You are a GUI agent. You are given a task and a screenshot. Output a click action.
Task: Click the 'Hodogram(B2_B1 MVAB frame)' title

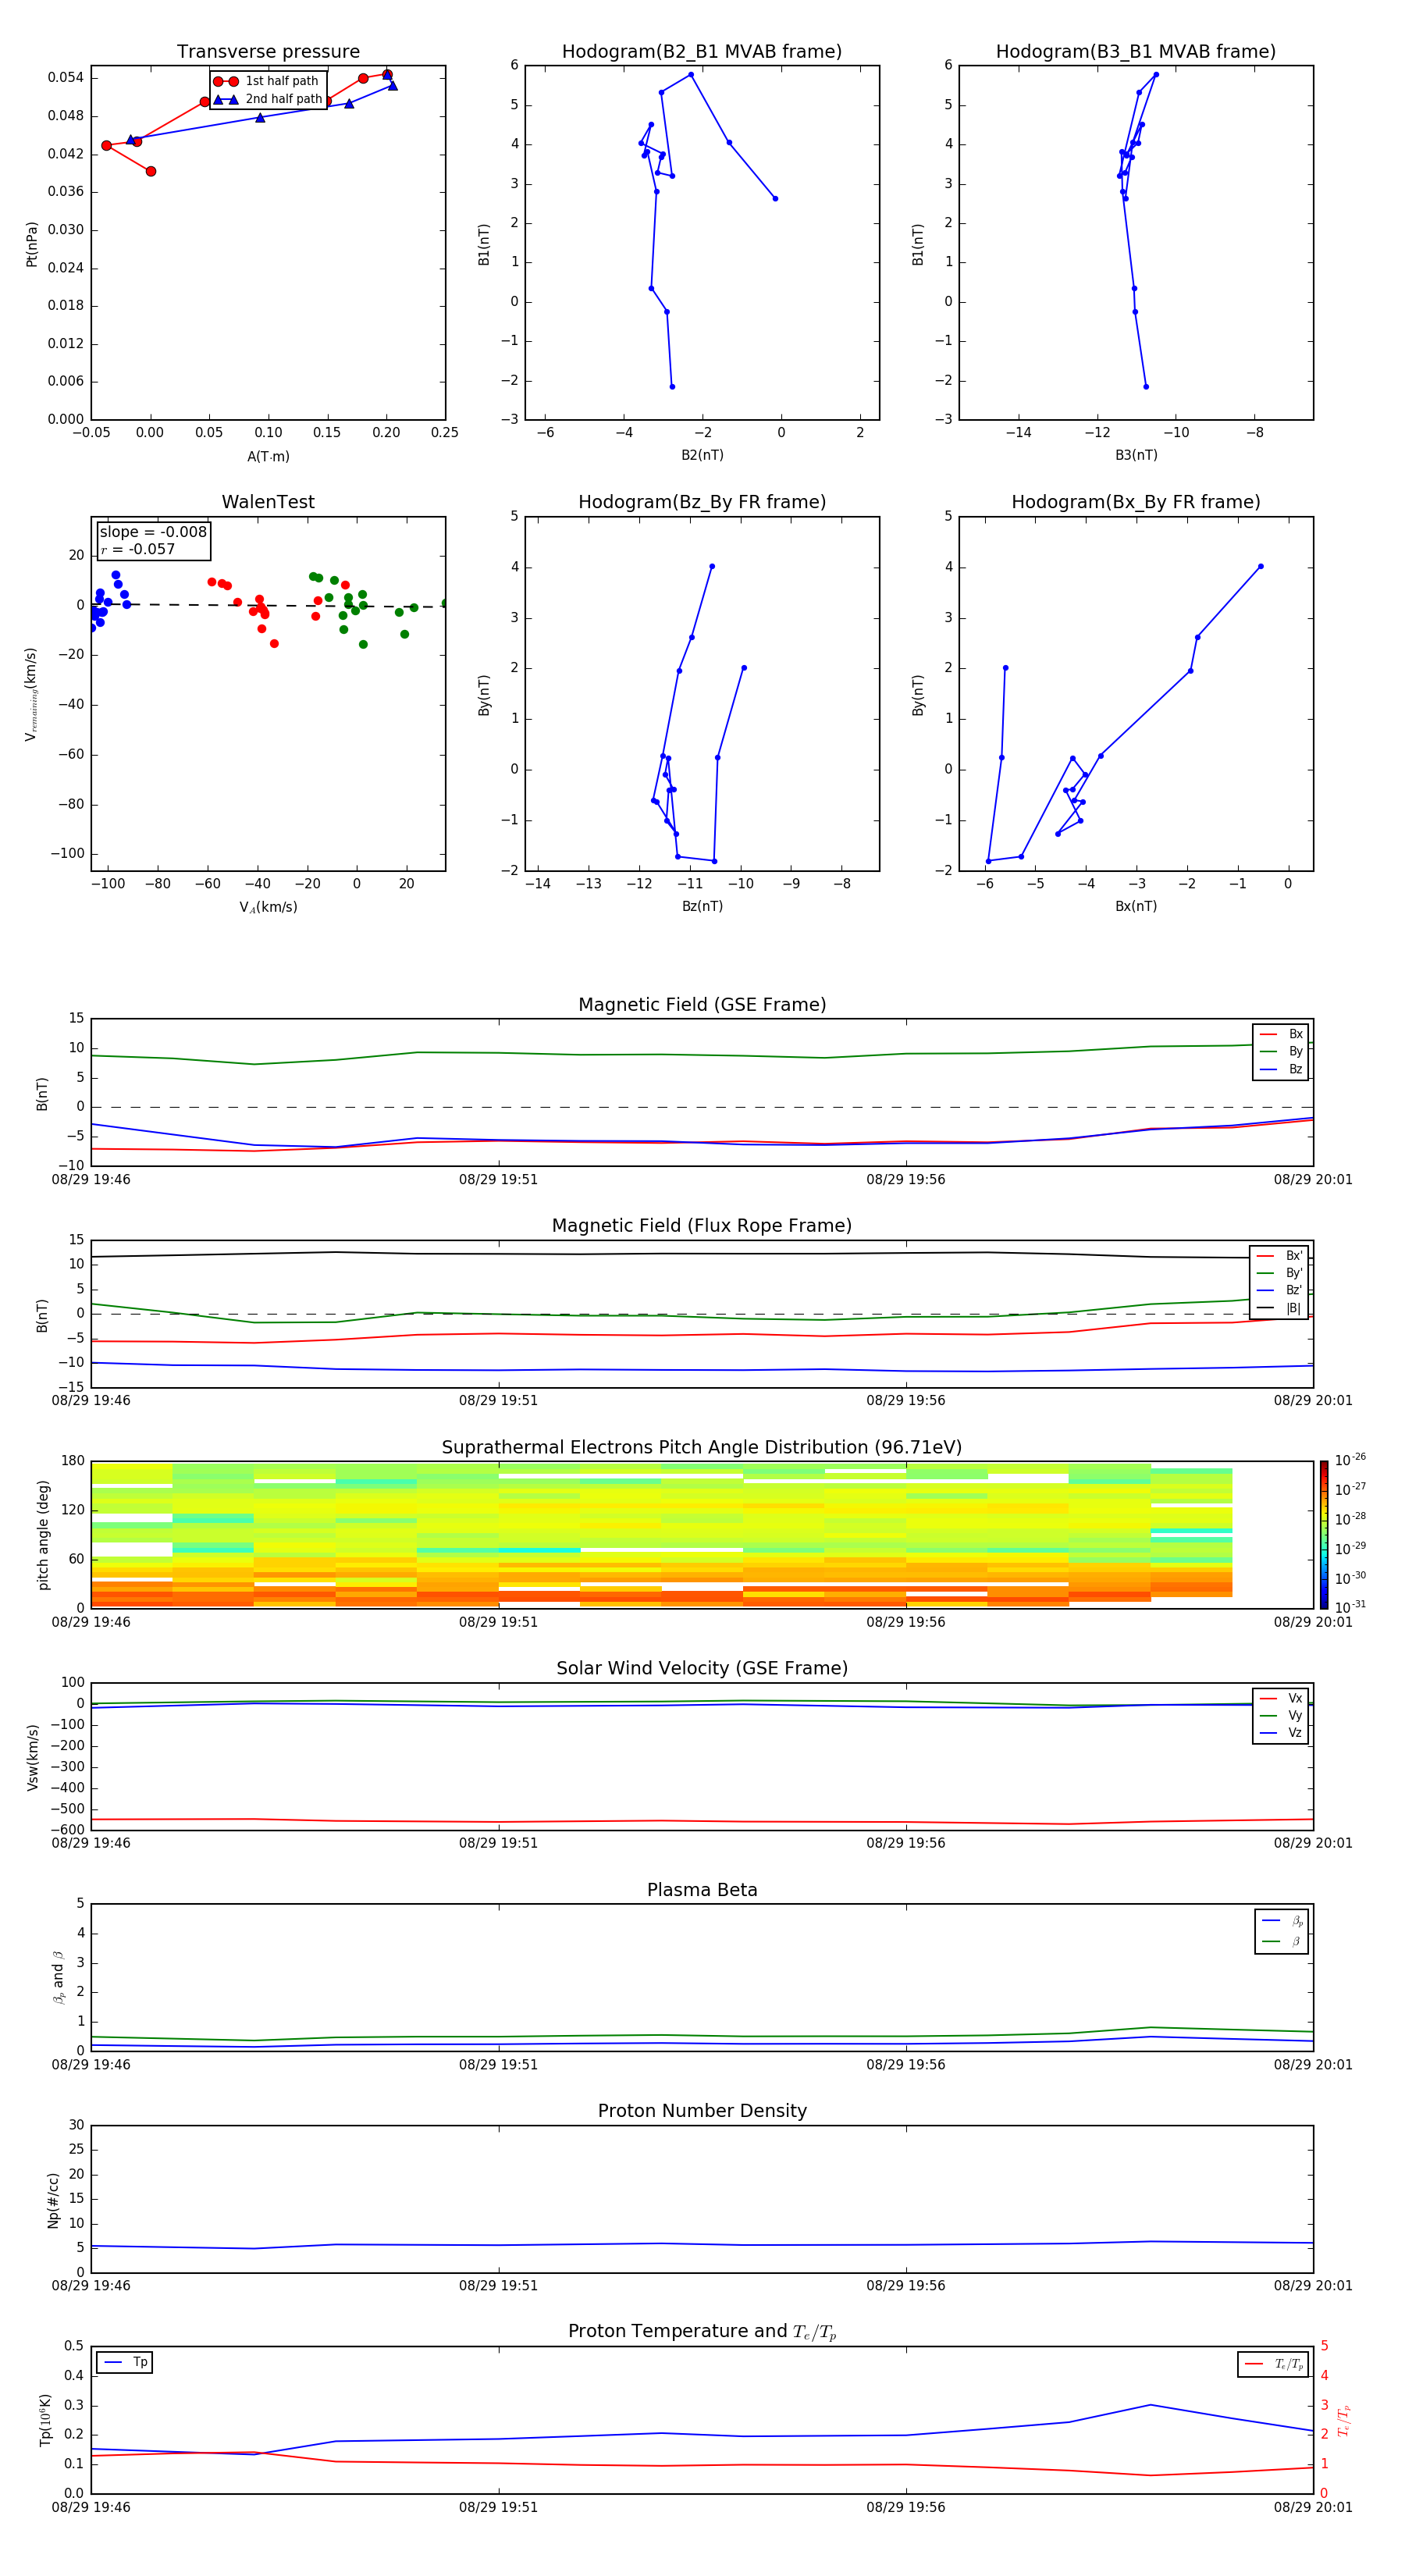pyautogui.click(x=702, y=52)
